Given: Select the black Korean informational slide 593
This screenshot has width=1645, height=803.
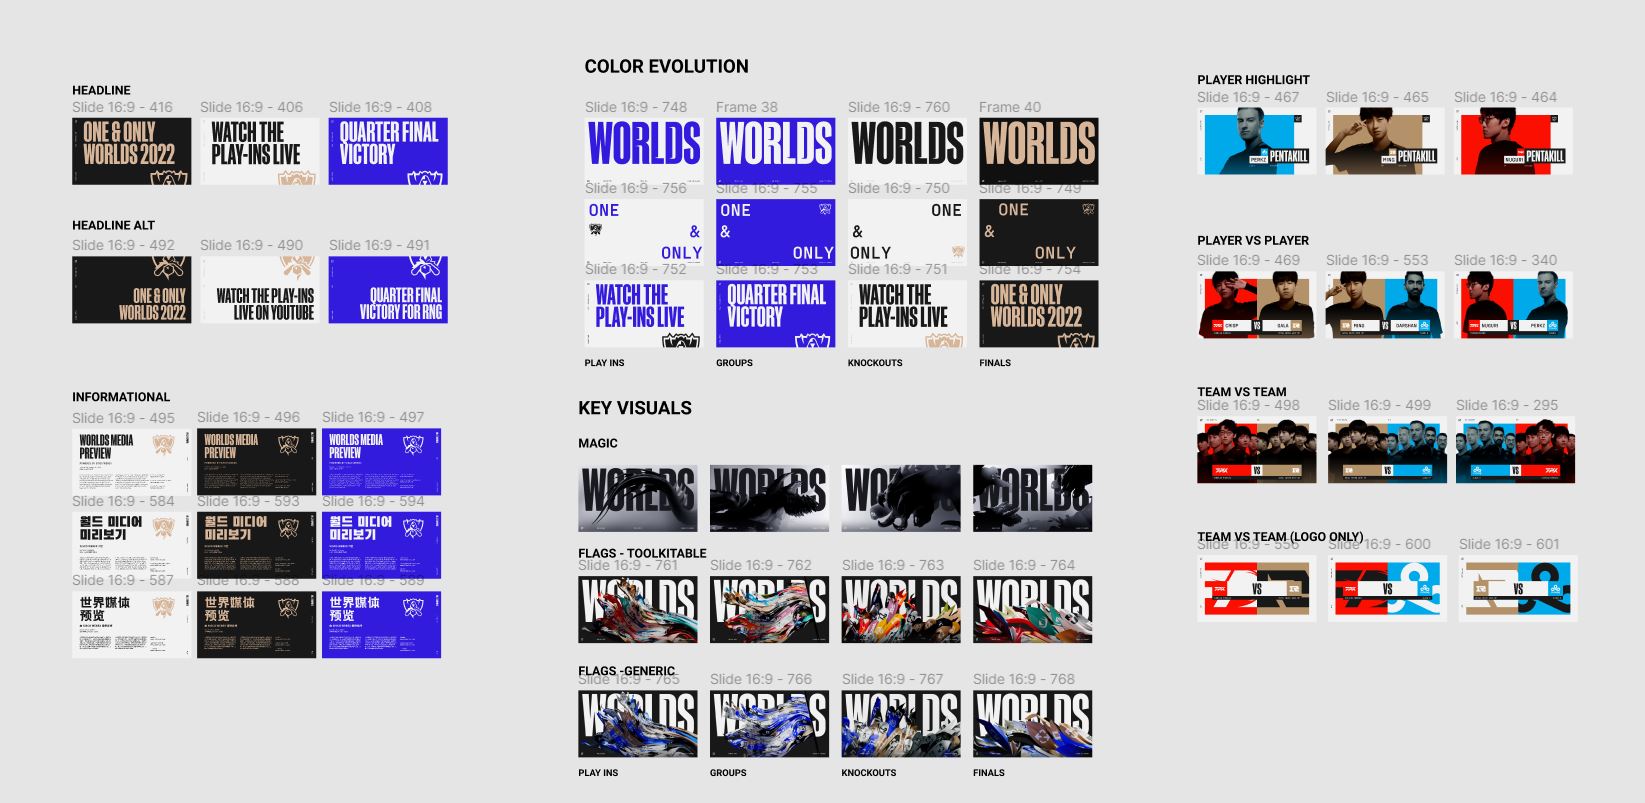Looking at the screenshot, I should point(256,545).
